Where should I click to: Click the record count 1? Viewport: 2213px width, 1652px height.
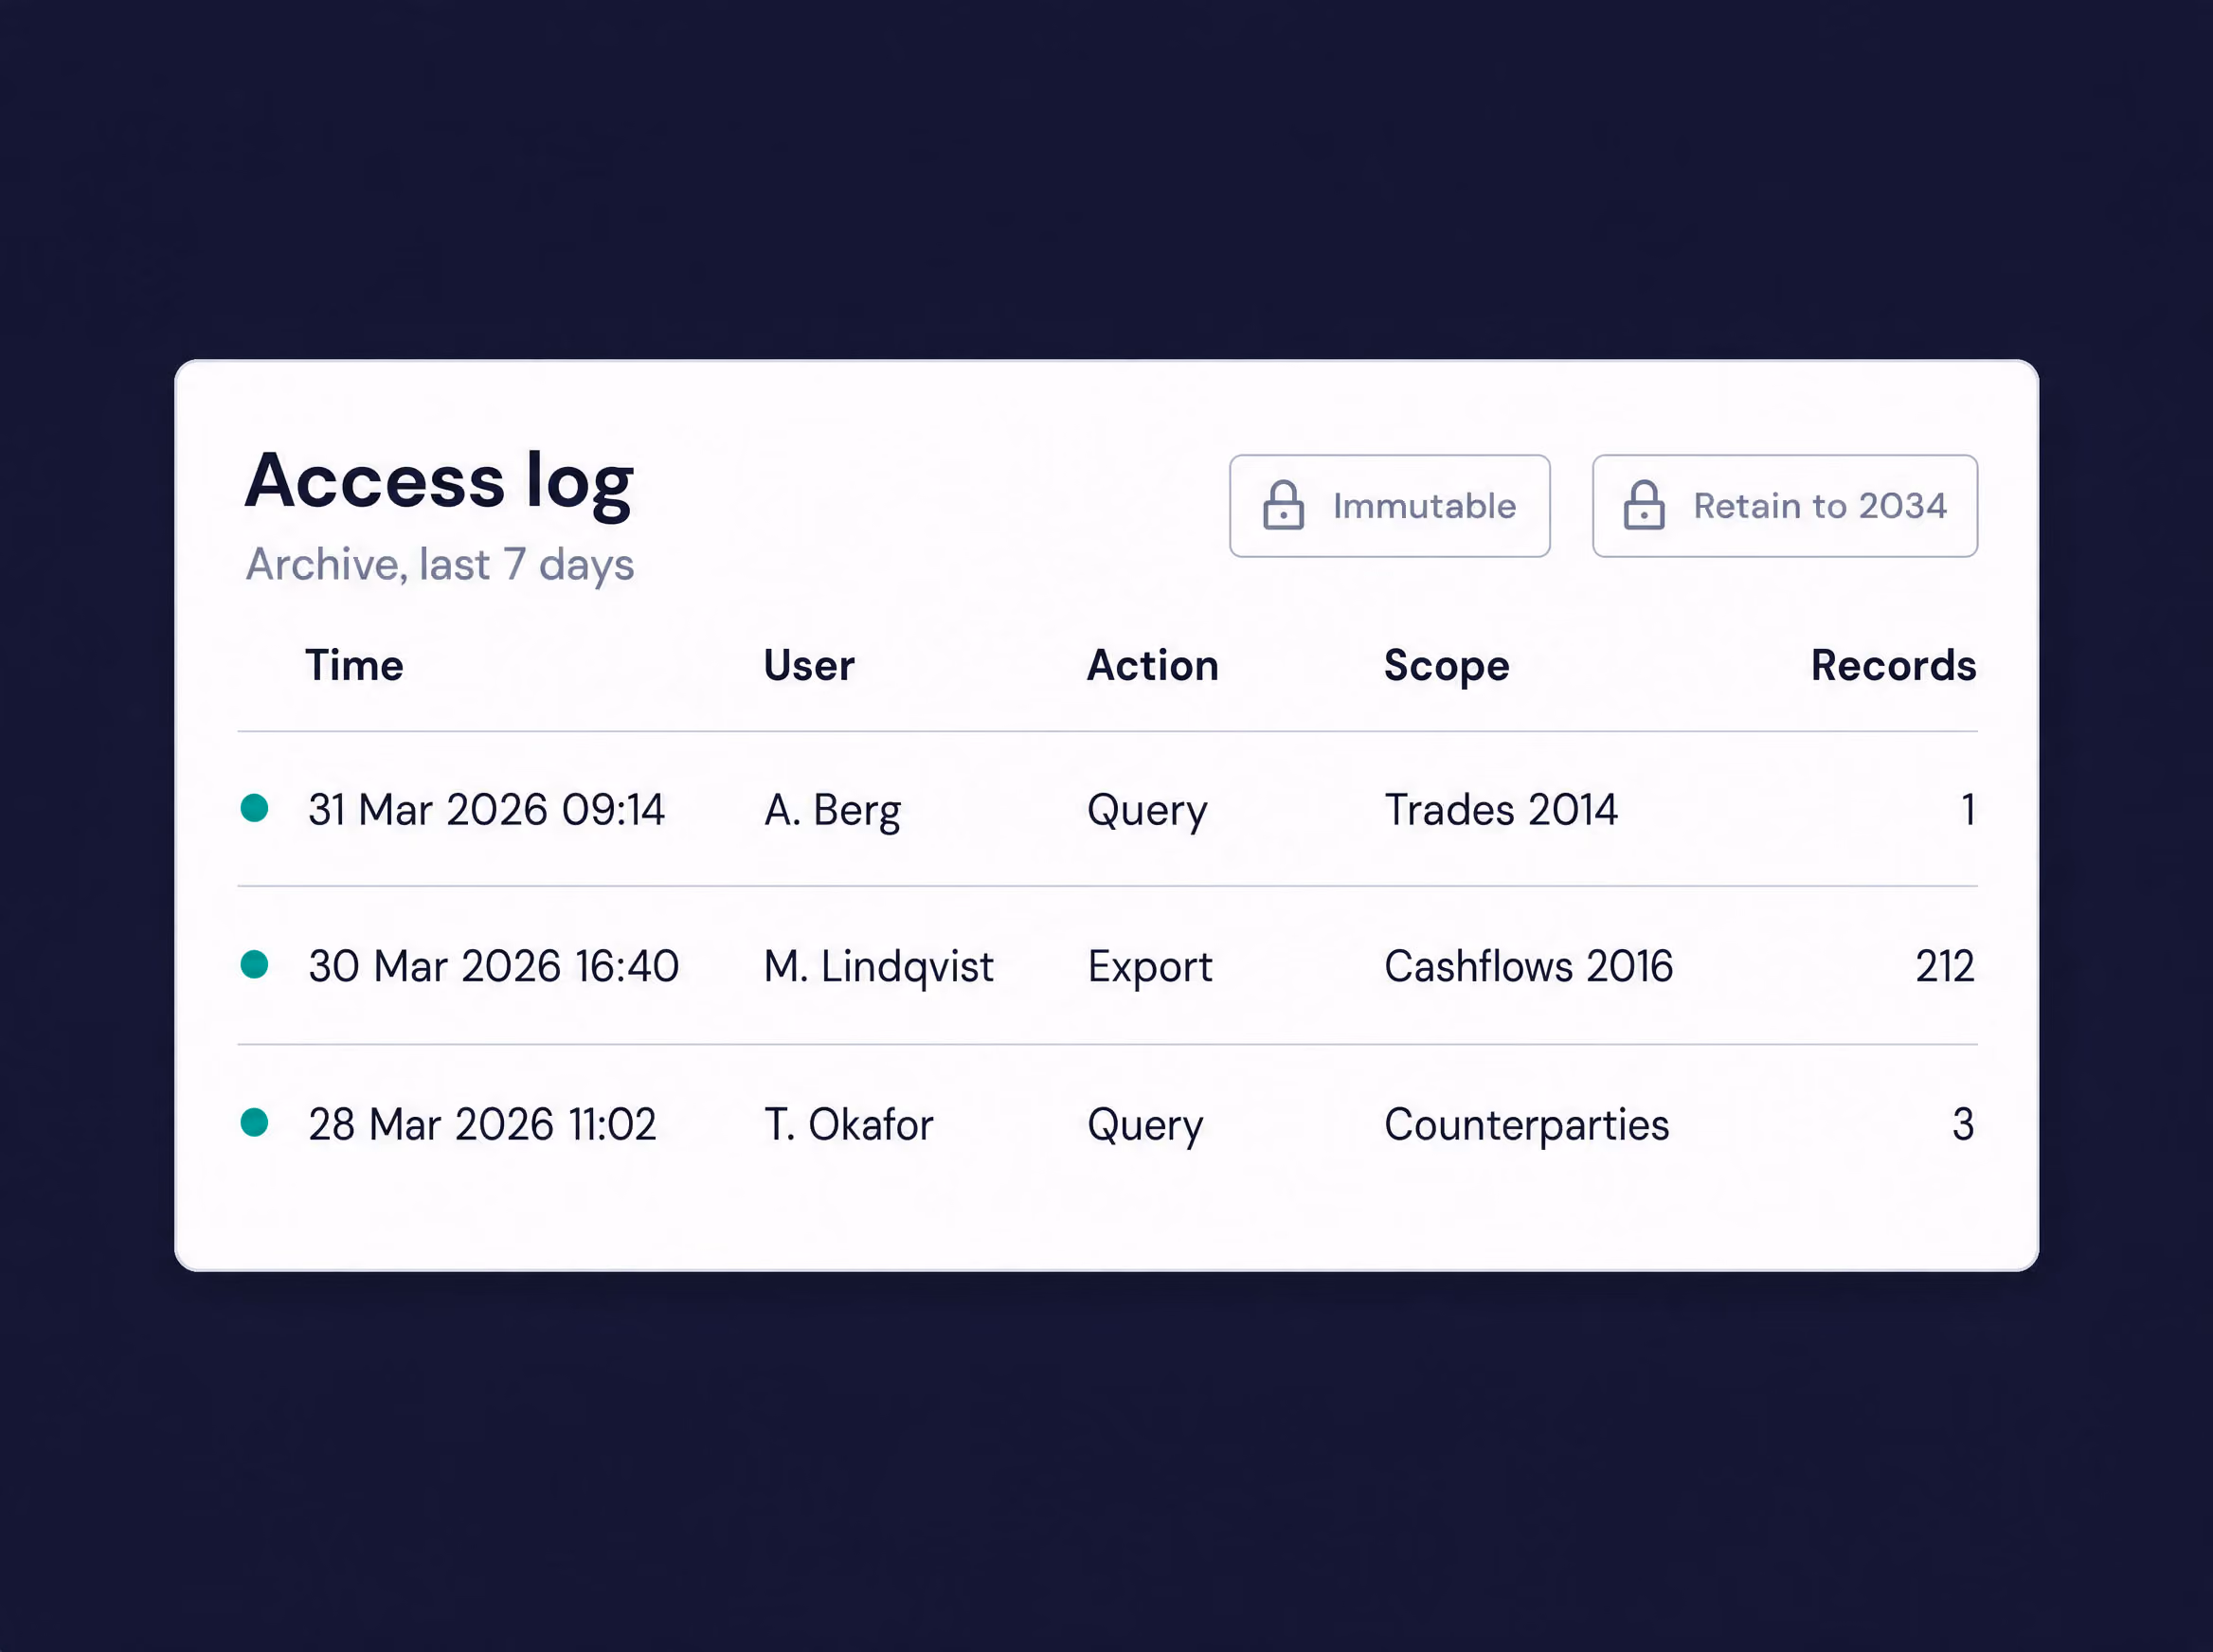click(x=1967, y=810)
